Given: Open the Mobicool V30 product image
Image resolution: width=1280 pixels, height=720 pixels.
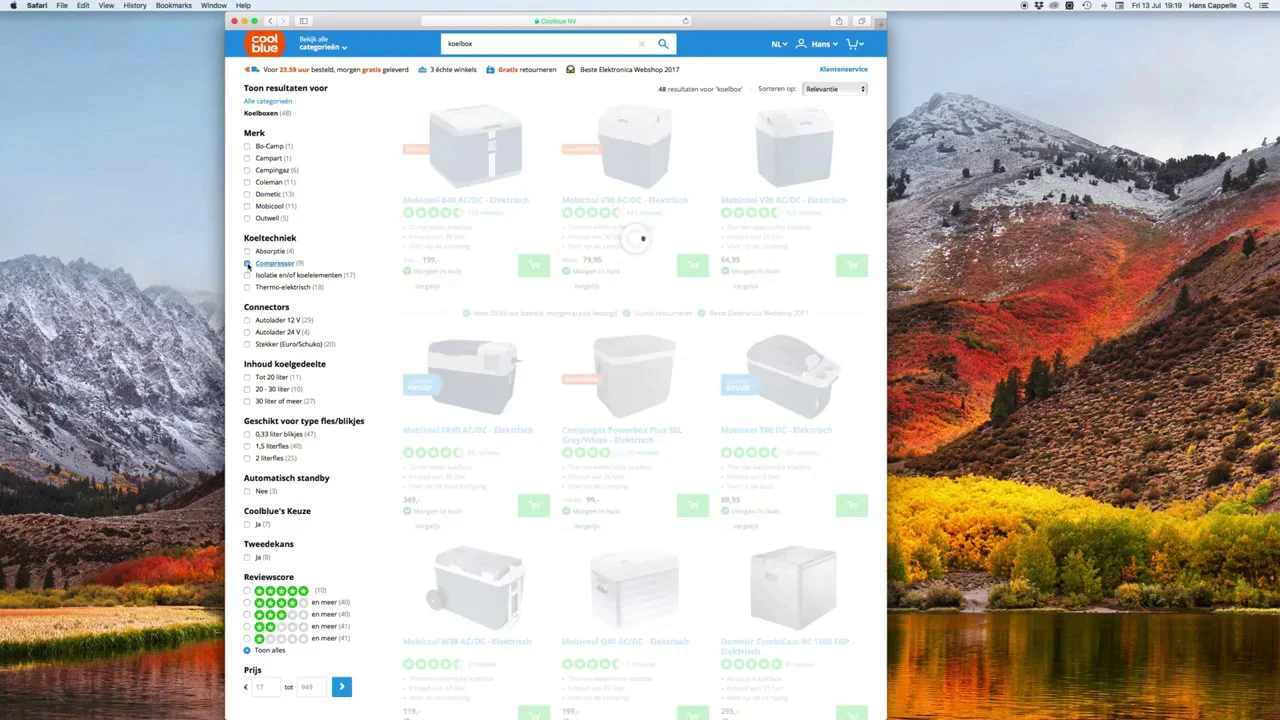Looking at the screenshot, I should coord(634,146).
